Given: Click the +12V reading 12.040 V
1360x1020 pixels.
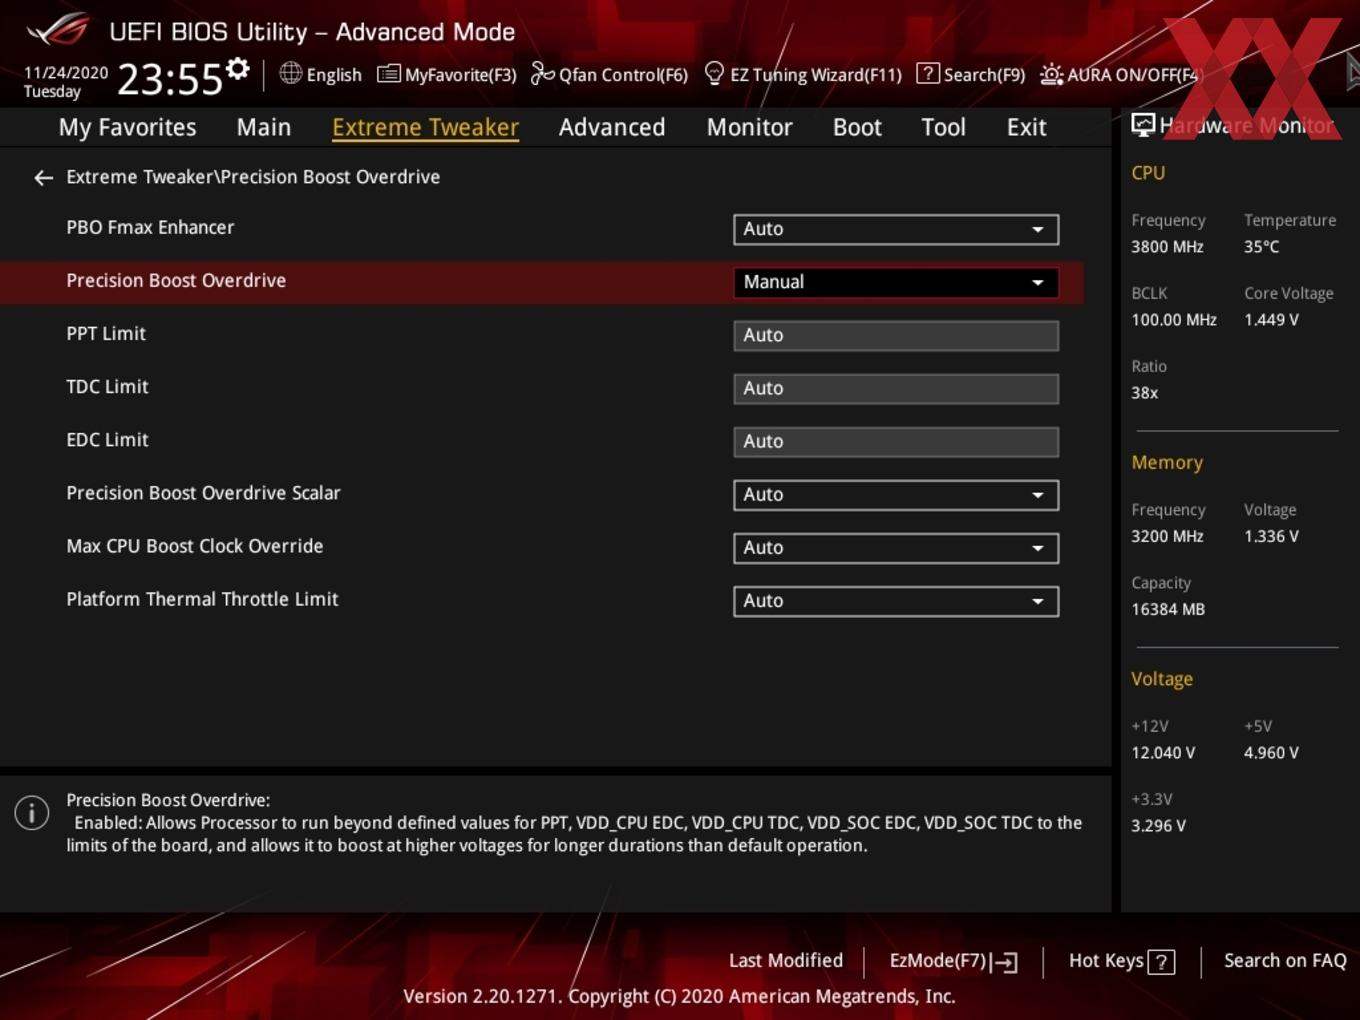Looking at the screenshot, I should (1163, 753).
